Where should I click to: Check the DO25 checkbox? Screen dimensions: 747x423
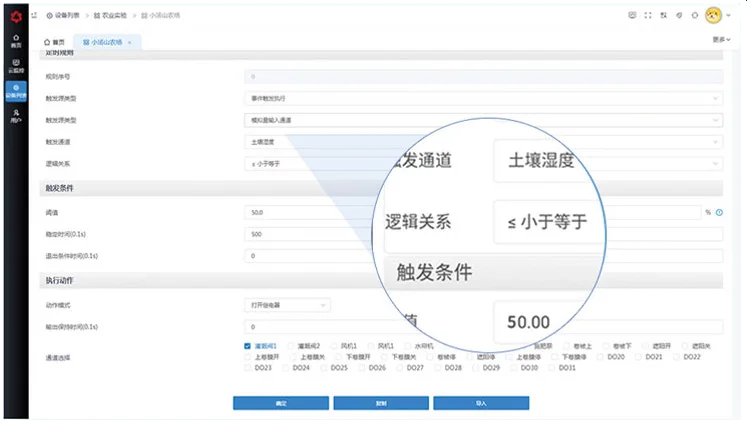323,368
